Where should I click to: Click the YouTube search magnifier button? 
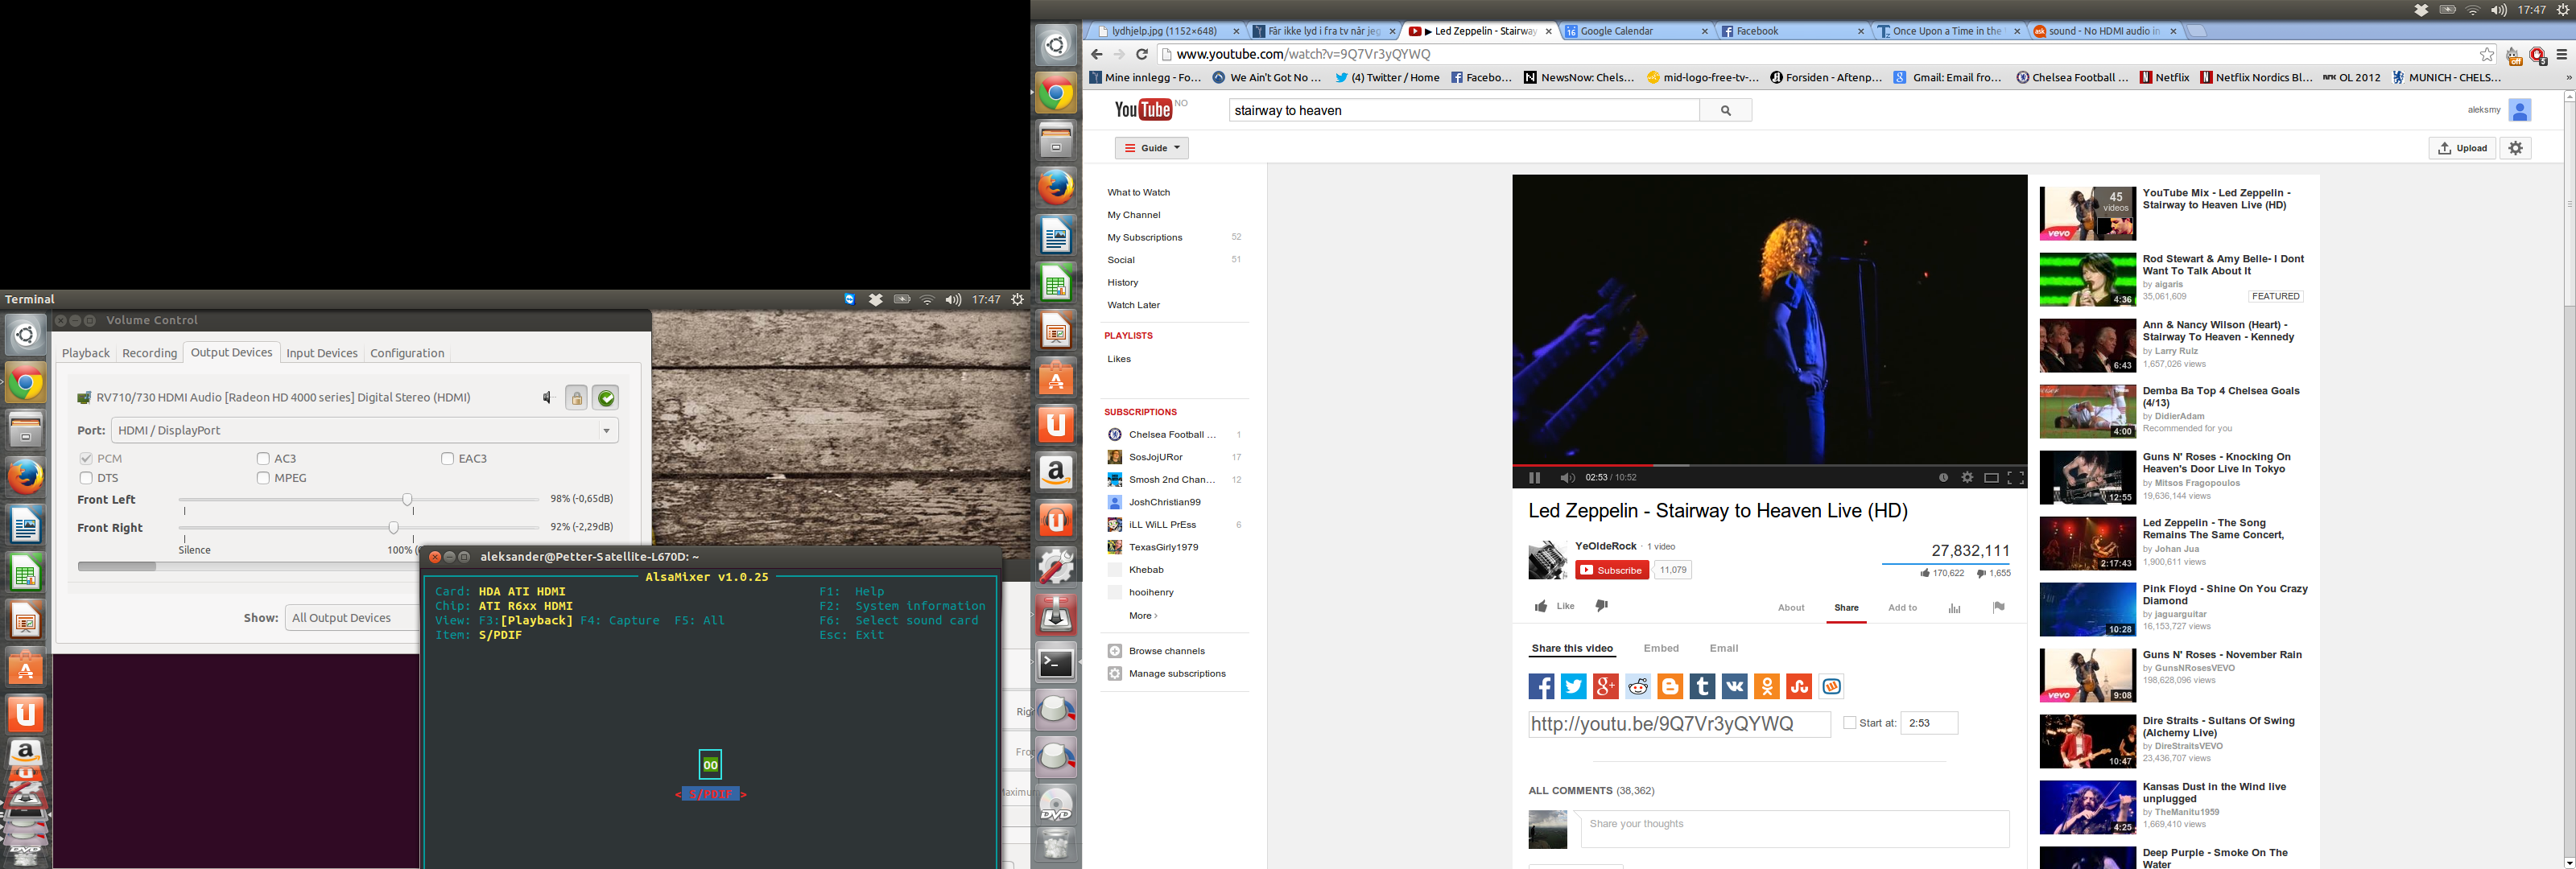pos(1726,110)
